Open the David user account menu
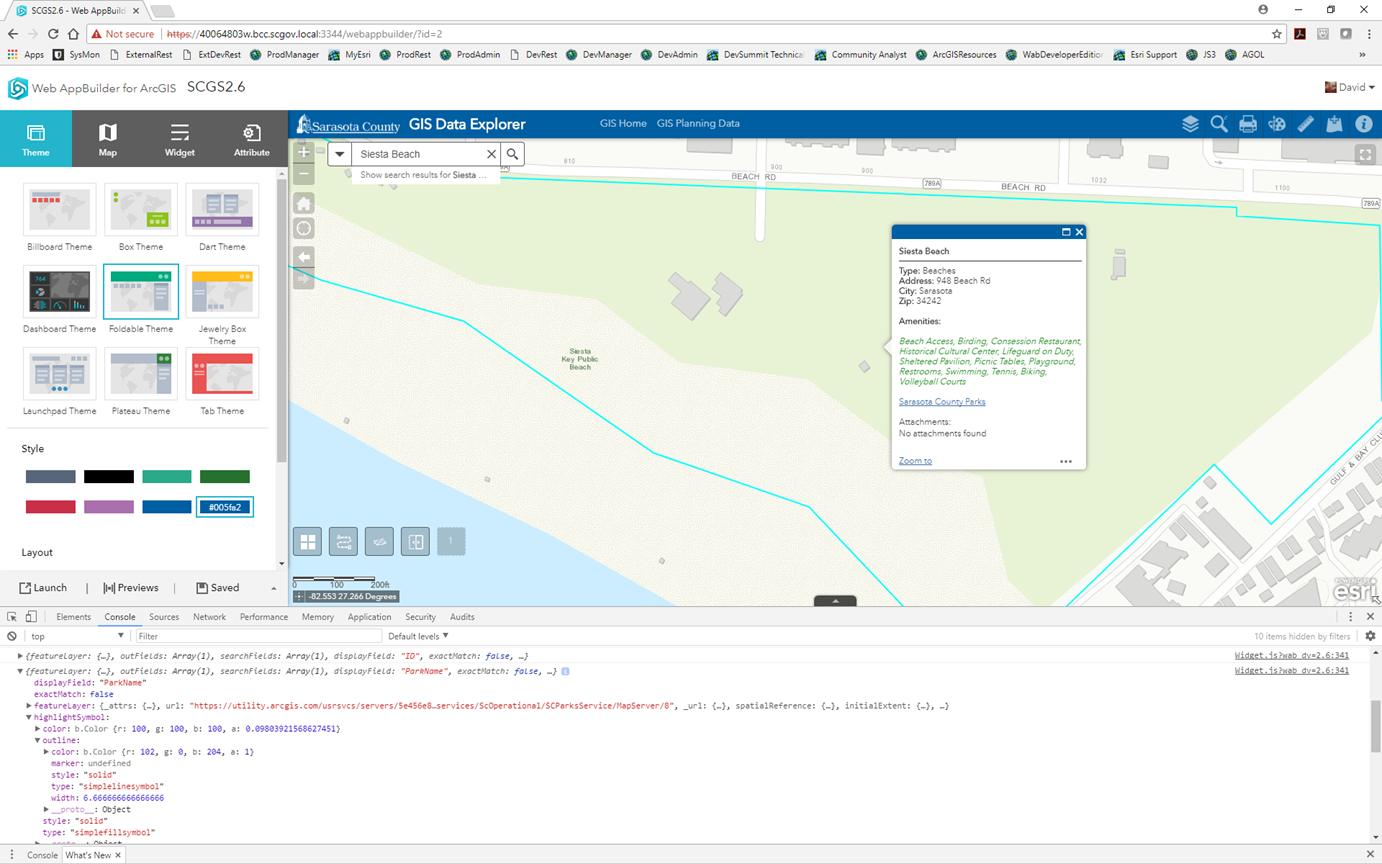Image resolution: width=1382 pixels, height=864 pixels. pyautogui.click(x=1350, y=87)
